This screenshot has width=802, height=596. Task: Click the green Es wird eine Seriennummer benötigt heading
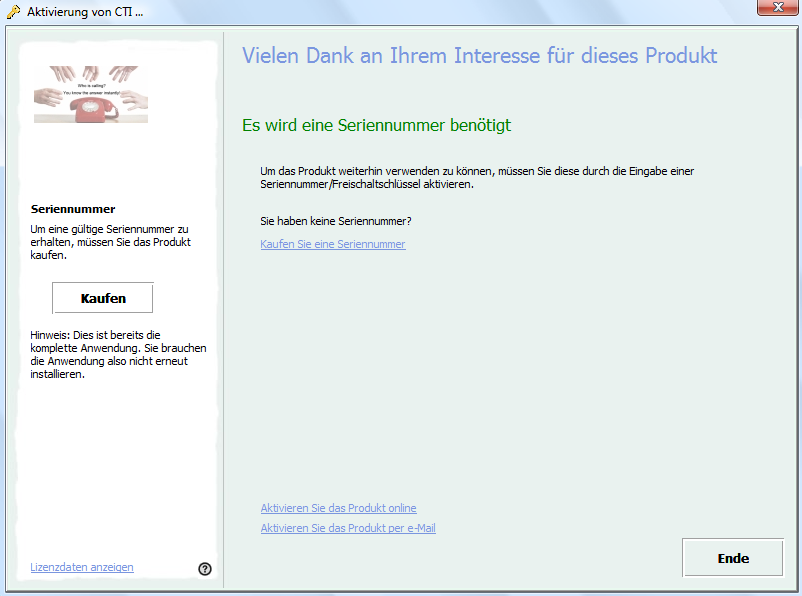point(377,125)
